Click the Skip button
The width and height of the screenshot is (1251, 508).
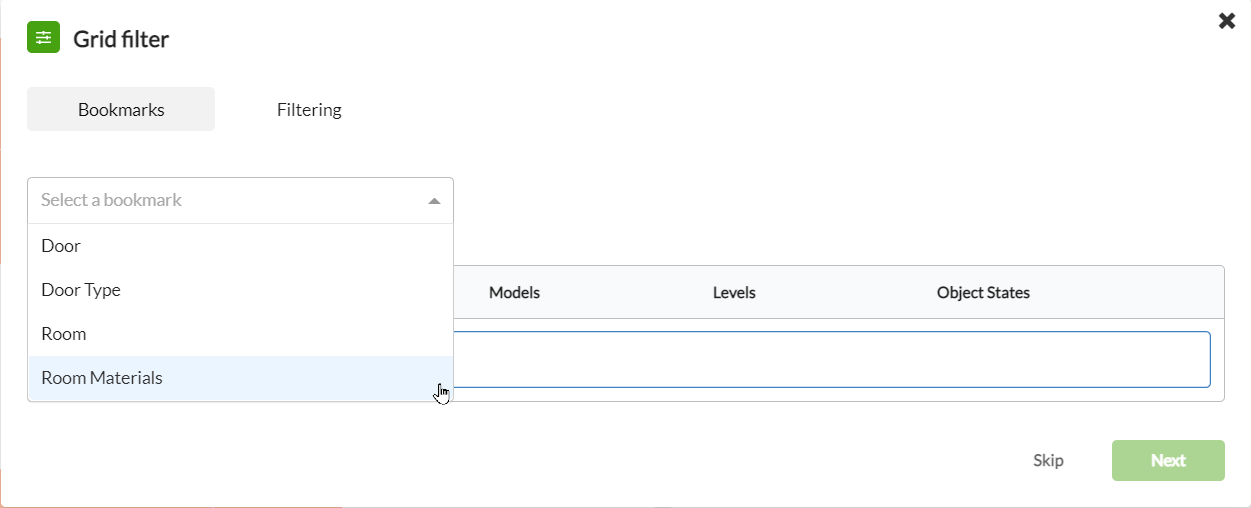[x=1048, y=461]
